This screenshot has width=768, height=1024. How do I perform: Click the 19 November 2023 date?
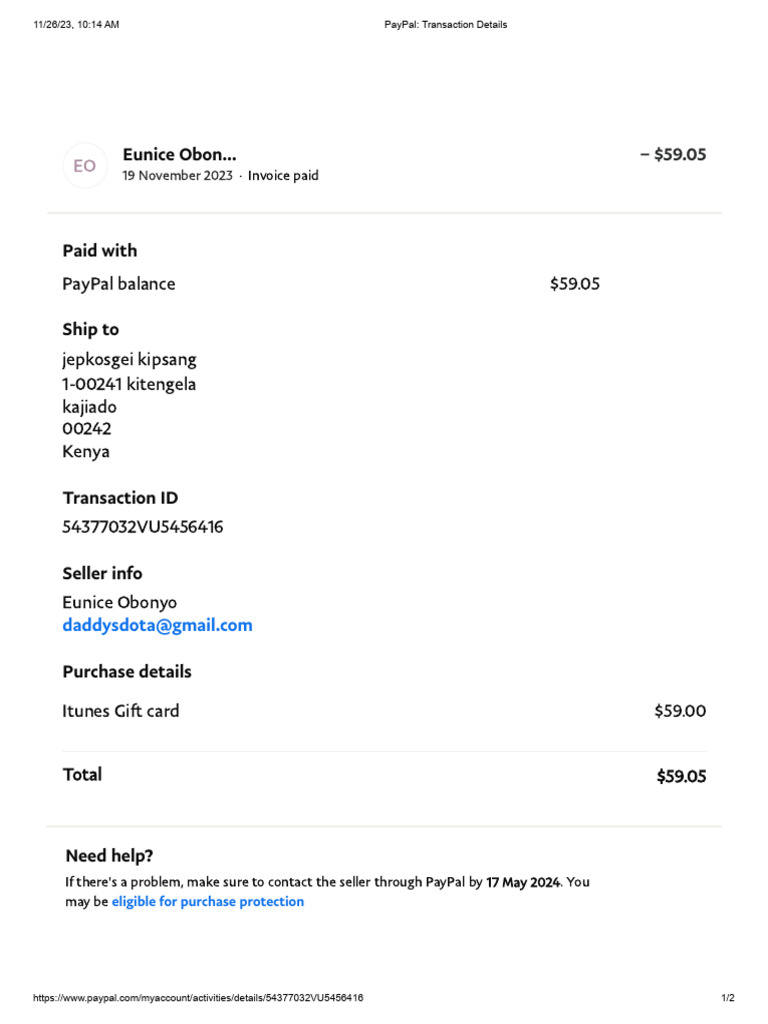point(177,176)
